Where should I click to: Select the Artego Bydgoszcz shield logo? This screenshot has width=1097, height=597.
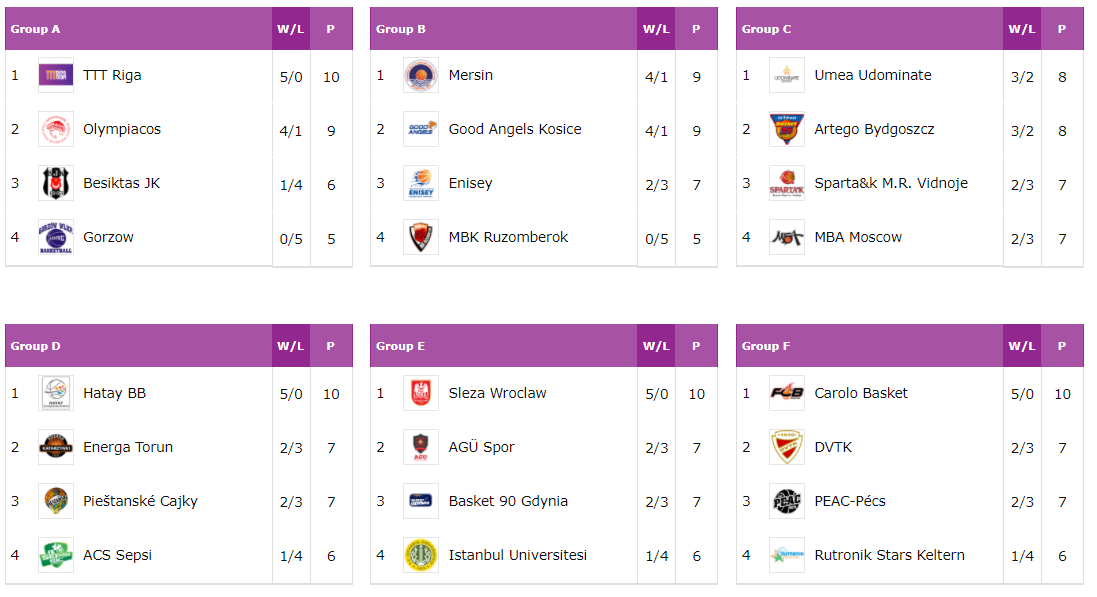point(787,129)
